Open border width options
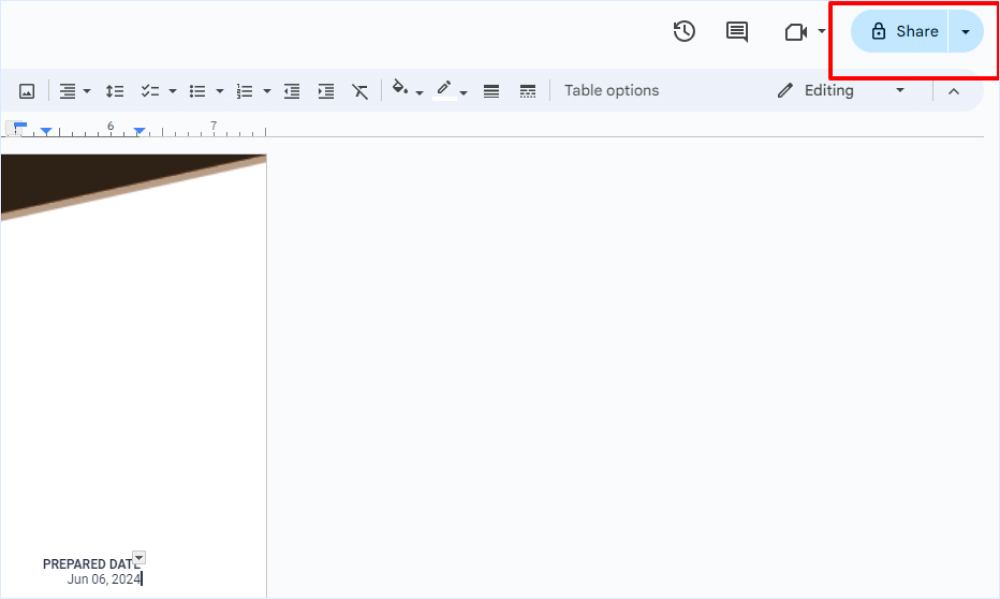The width and height of the screenshot is (1000, 599). pyautogui.click(x=491, y=91)
